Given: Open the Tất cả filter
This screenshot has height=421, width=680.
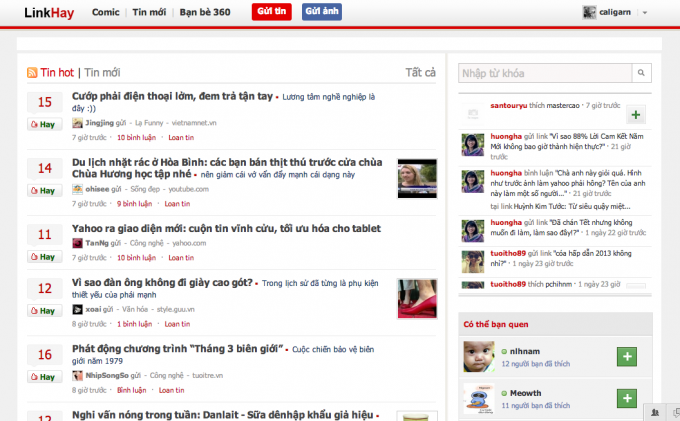Looking at the screenshot, I should pos(420,72).
